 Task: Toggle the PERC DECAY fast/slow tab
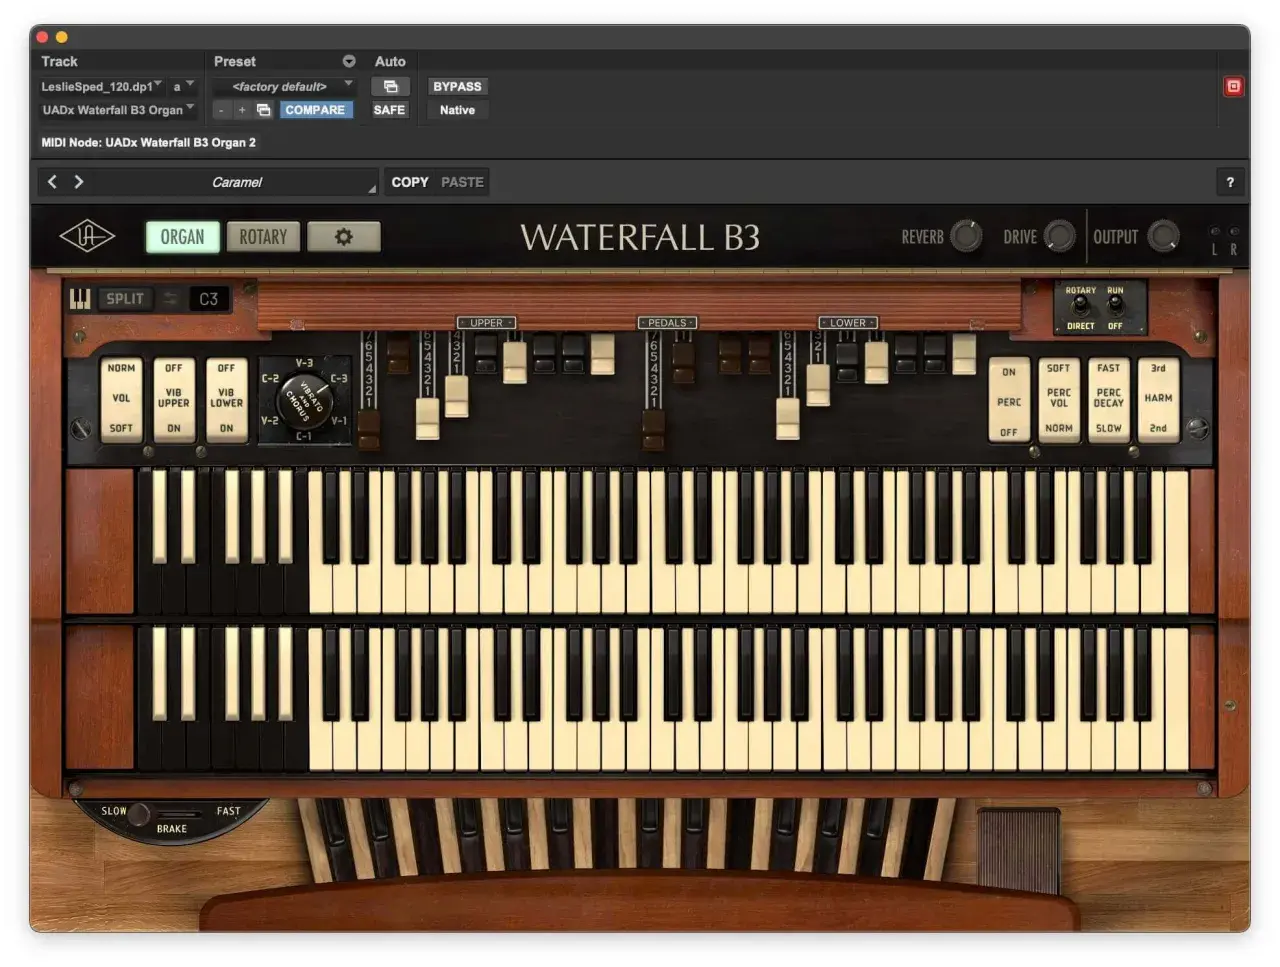(x=1109, y=398)
